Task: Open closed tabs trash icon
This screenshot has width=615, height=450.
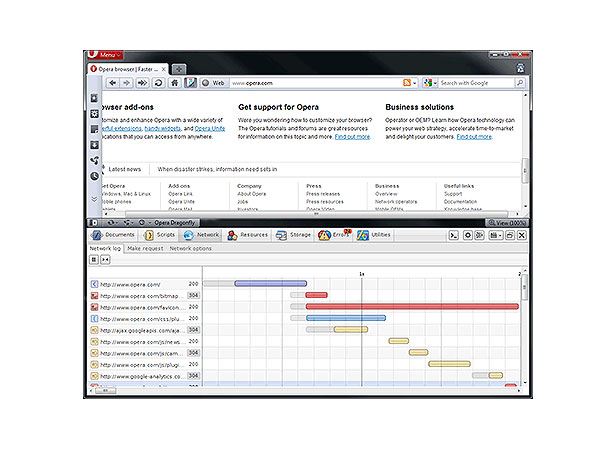Action: point(520,68)
